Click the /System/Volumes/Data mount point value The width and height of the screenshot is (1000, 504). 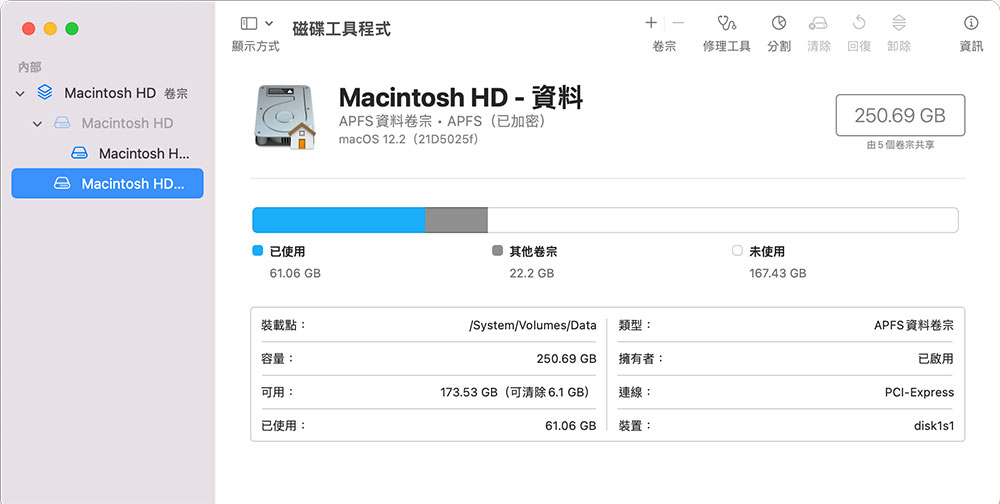533,325
